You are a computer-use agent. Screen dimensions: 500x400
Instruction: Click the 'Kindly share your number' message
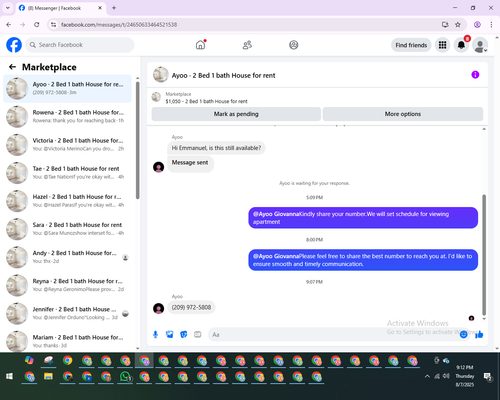click(363, 218)
